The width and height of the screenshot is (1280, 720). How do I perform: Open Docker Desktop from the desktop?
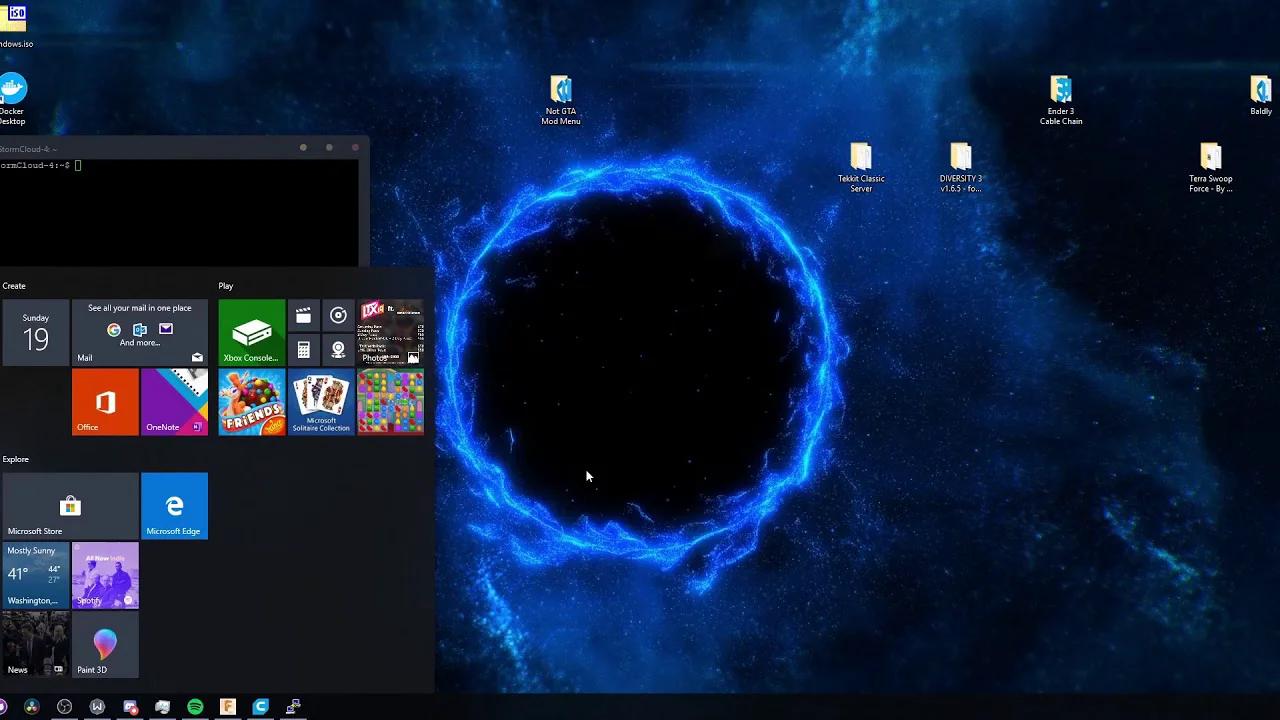tap(13, 90)
